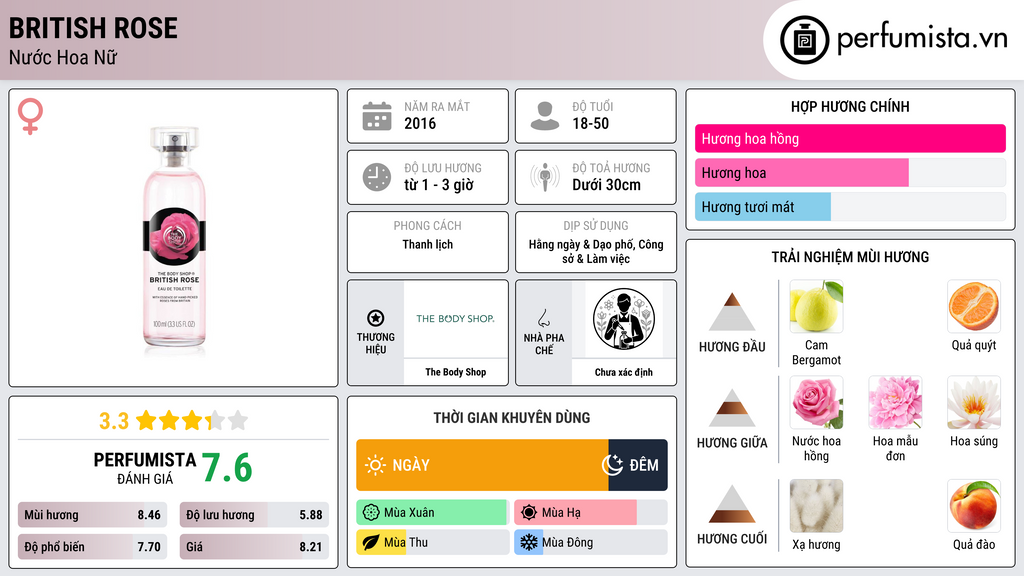Click the Xạ hương musk image
Screen dimensions: 1024x576
[x=816, y=506]
